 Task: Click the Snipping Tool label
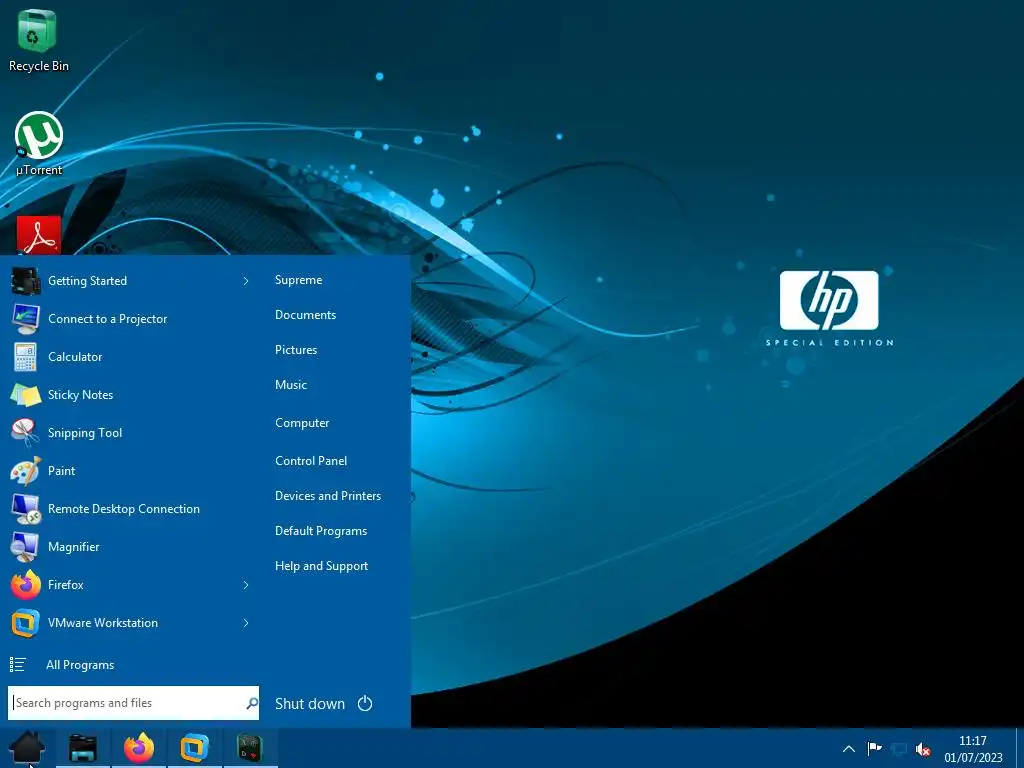(85, 433)
